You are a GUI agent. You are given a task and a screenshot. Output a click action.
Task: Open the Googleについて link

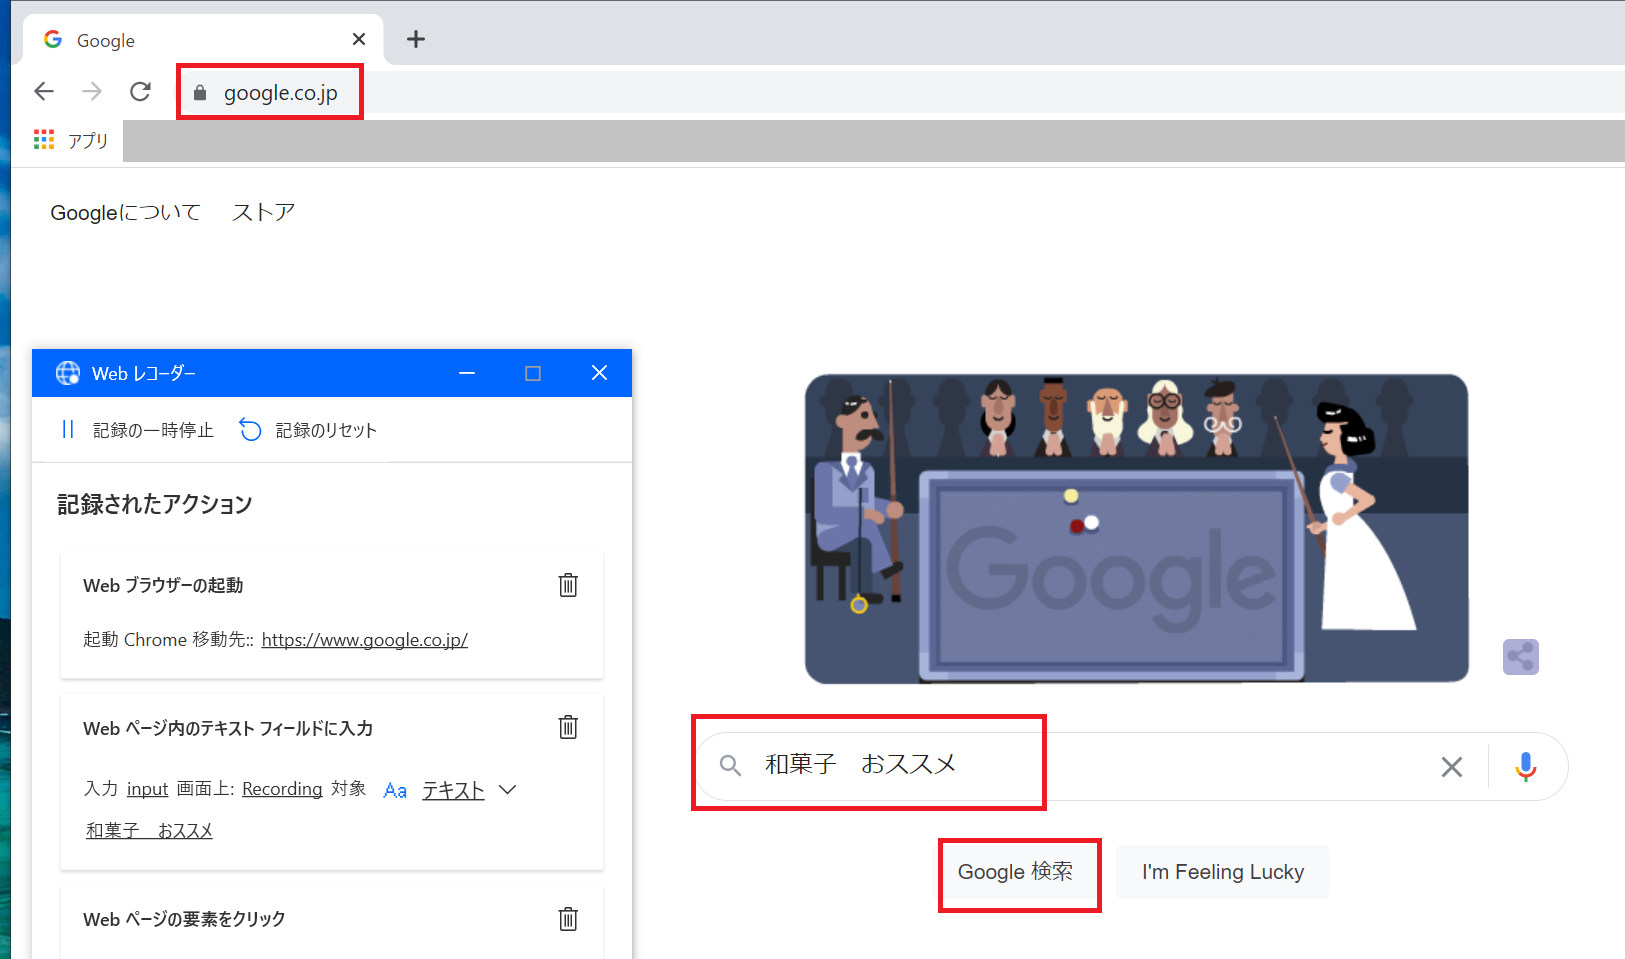pos(125,213)
